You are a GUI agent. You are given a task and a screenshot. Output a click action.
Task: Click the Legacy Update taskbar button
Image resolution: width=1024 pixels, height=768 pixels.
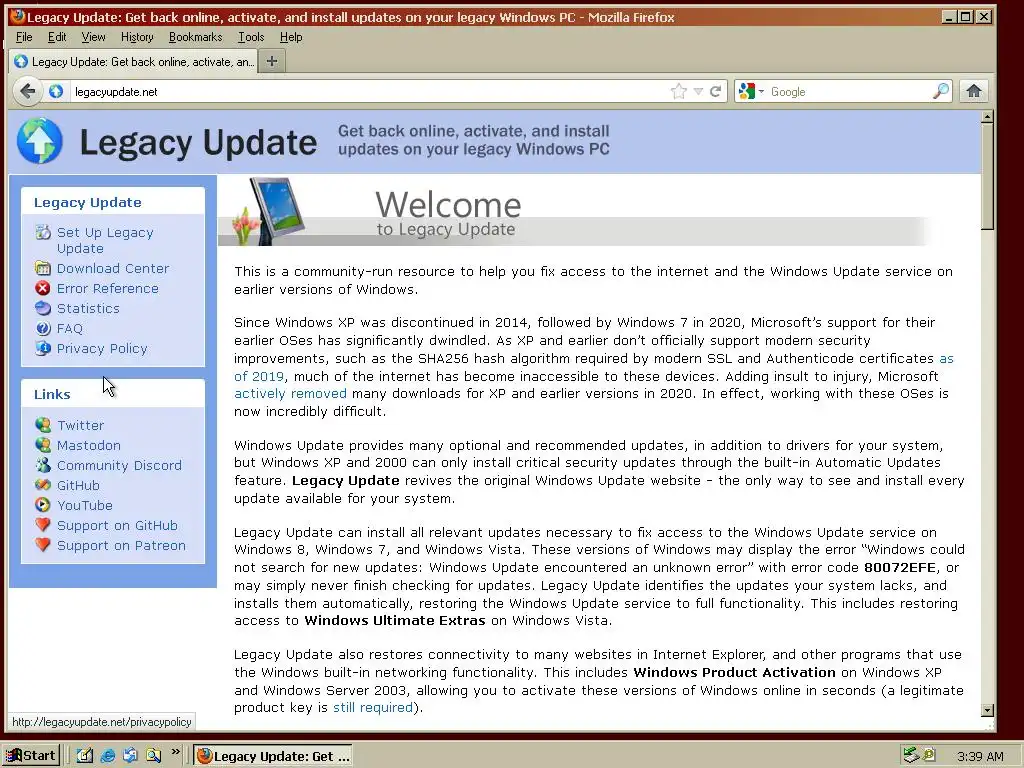coord(273,756)
